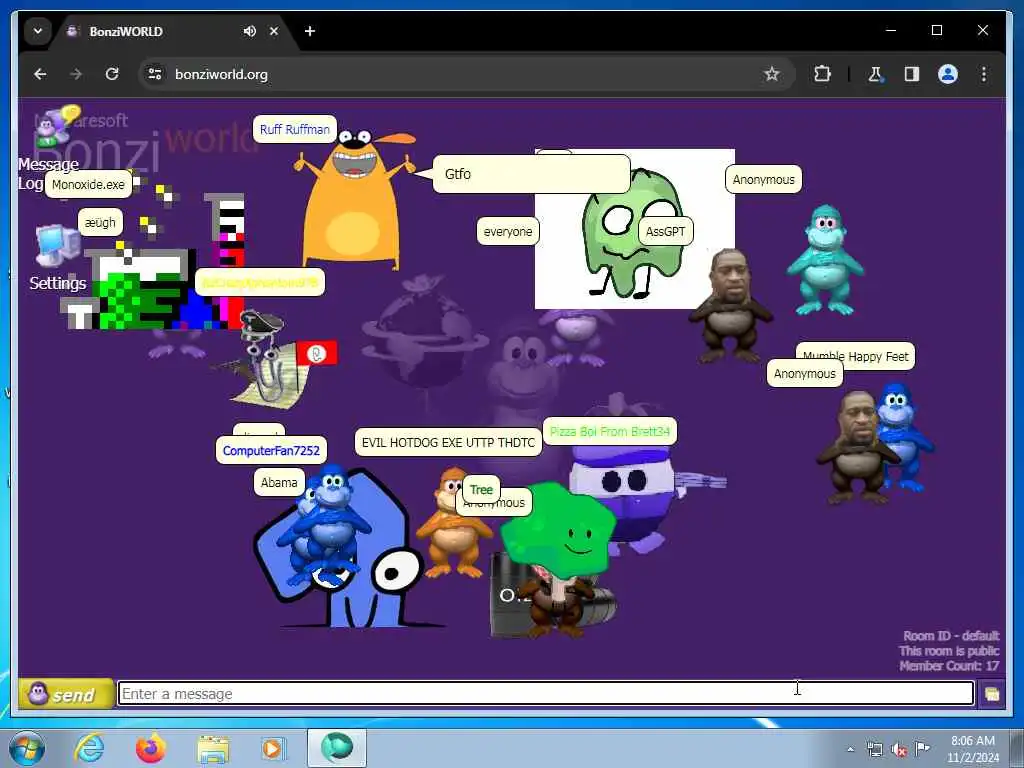This screenshot has width=1024, height=768.
Task: Close the BonziWORLD tab
Action: click(x=274, y=31)
